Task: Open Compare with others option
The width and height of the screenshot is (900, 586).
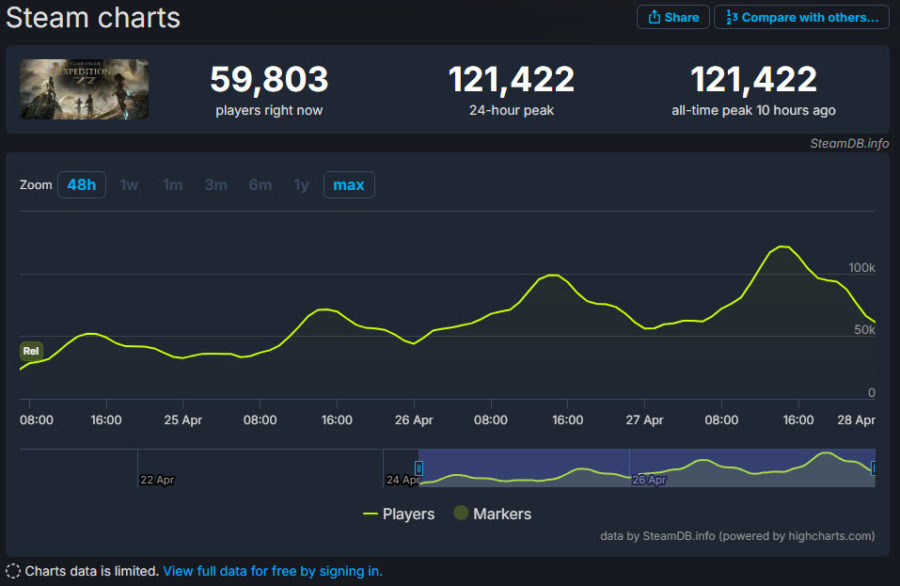Action: point(801,17)
